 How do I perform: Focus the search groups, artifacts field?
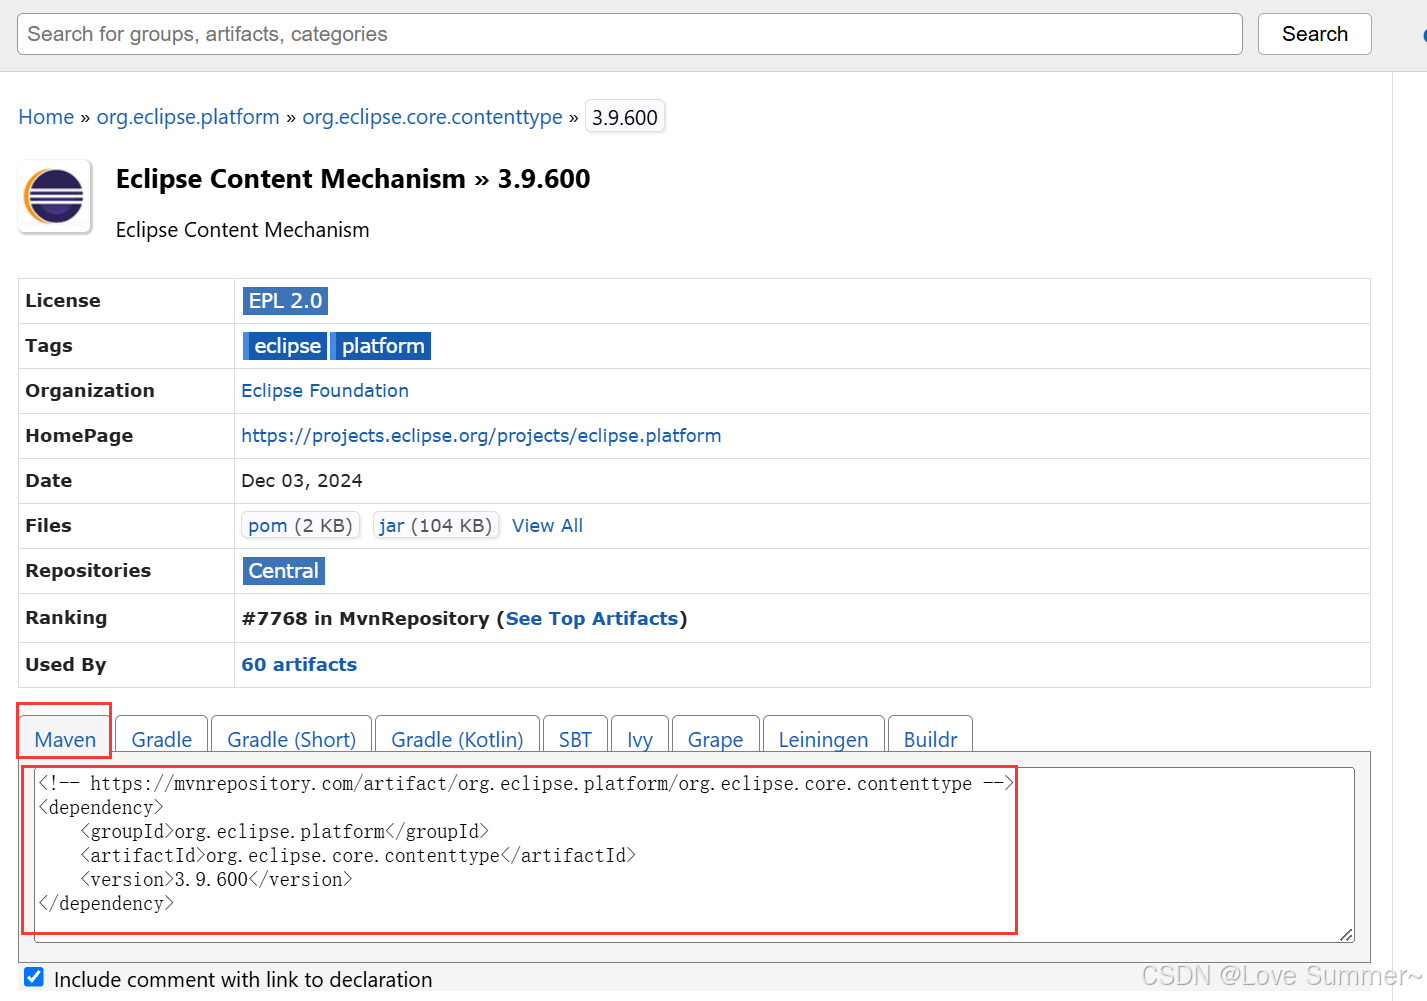630,34
